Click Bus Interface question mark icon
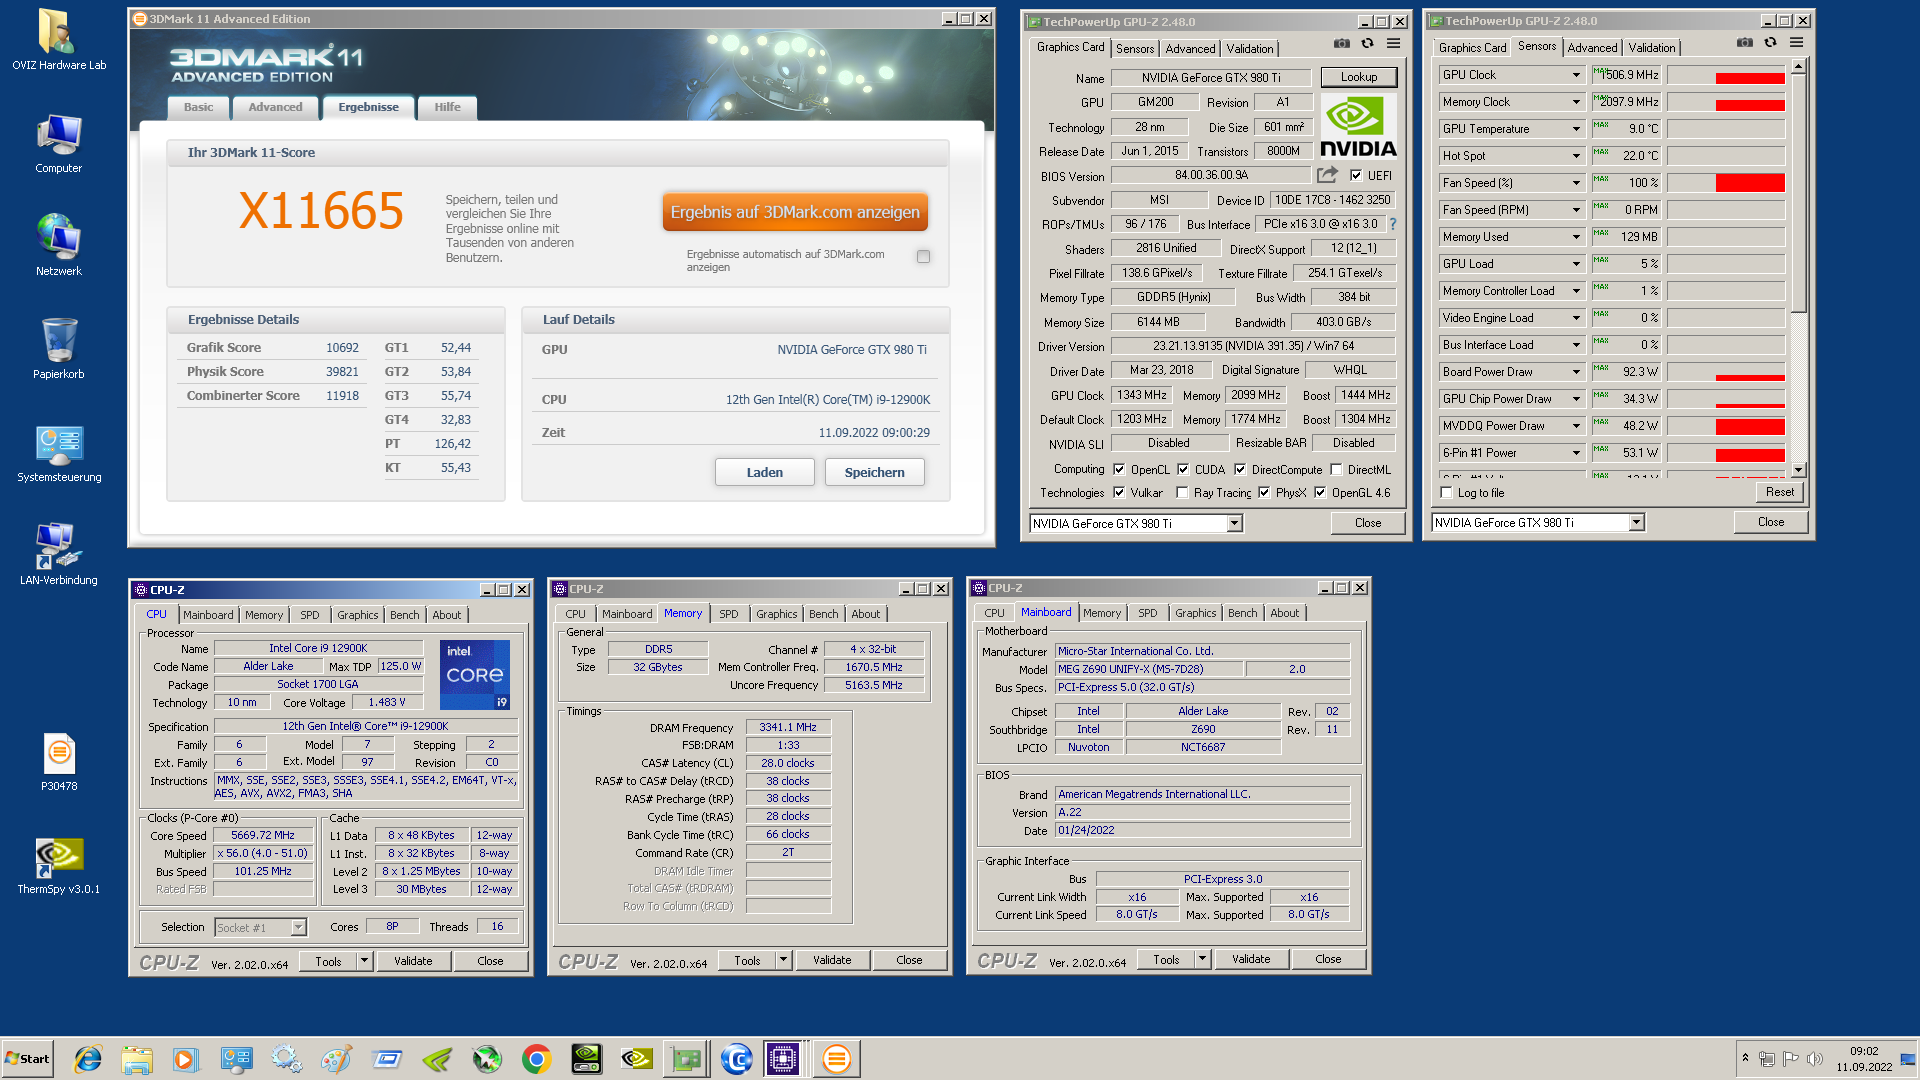The image size is (1920, 1080). coord(1392,224)
